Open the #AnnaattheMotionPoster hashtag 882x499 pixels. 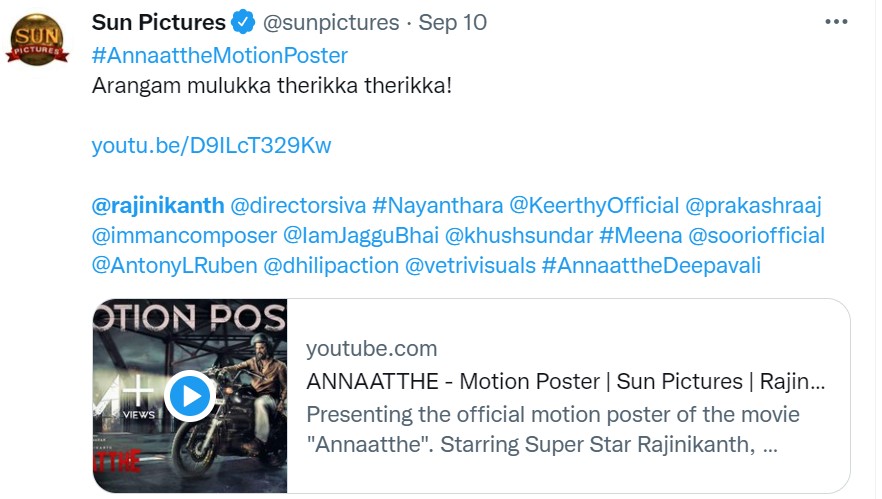(220, 55)
